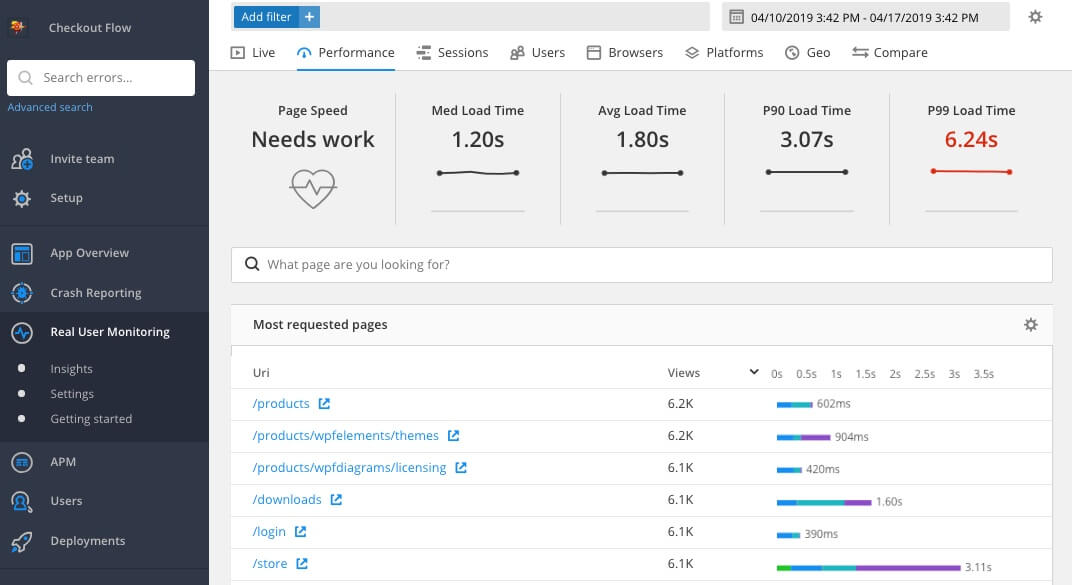Click the Needs work page speed text

[313, 139]
